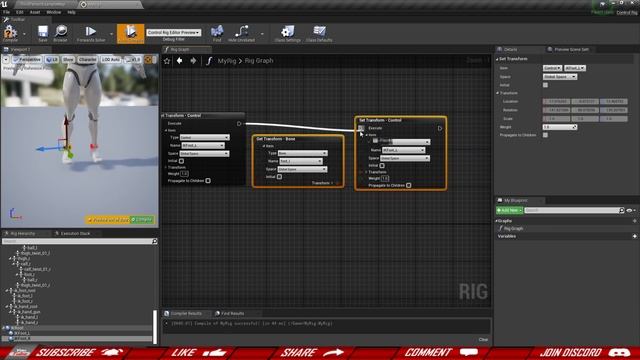Click the orange viewport maximize icon
Screen dimensions: 640x360
(148, 60)
